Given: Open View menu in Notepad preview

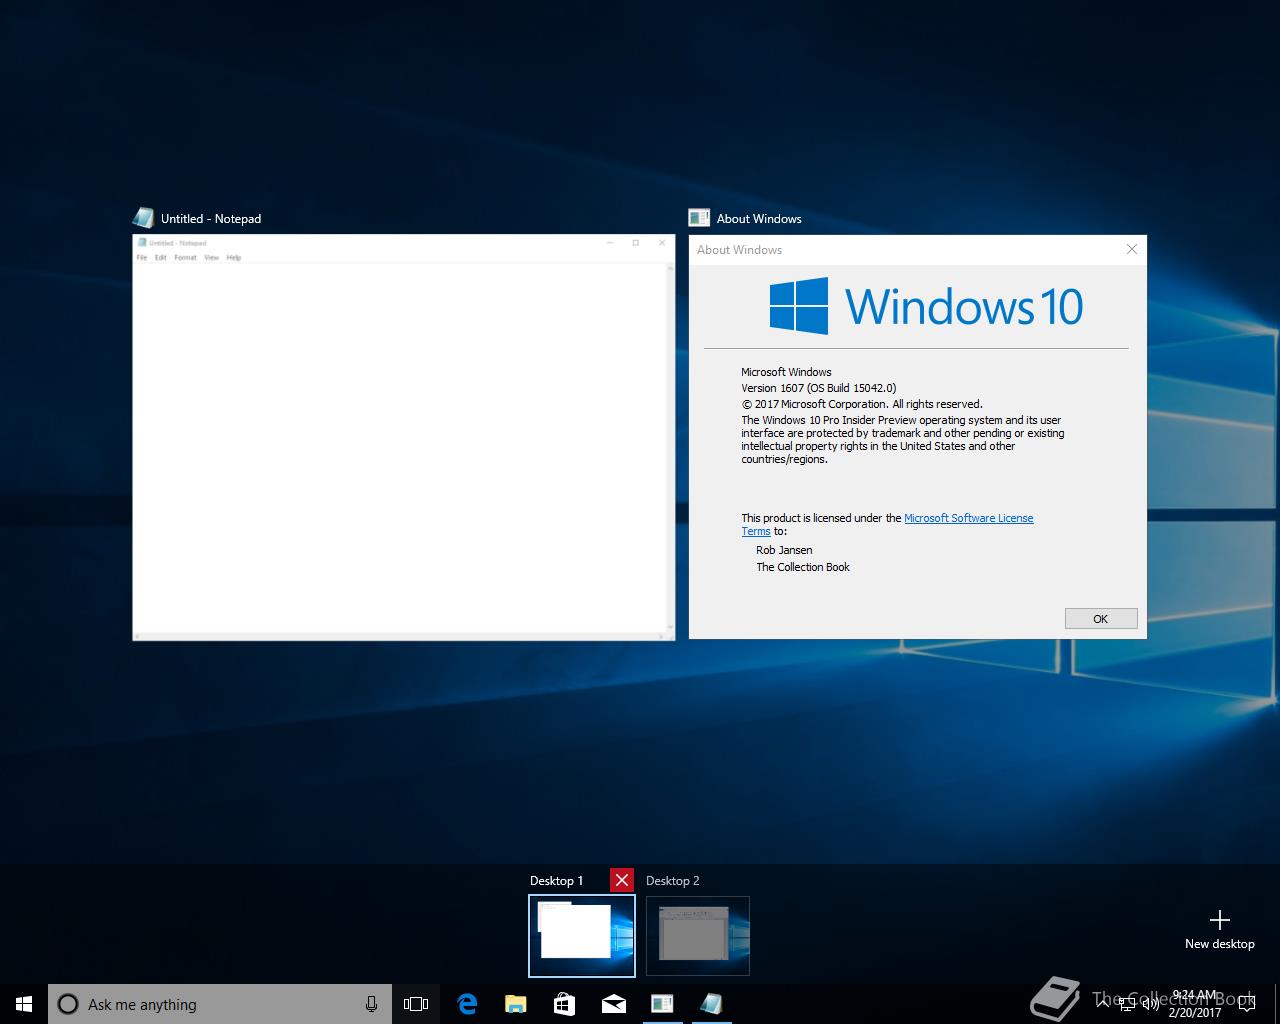Looking at the screenshot, I should (211, 258).
